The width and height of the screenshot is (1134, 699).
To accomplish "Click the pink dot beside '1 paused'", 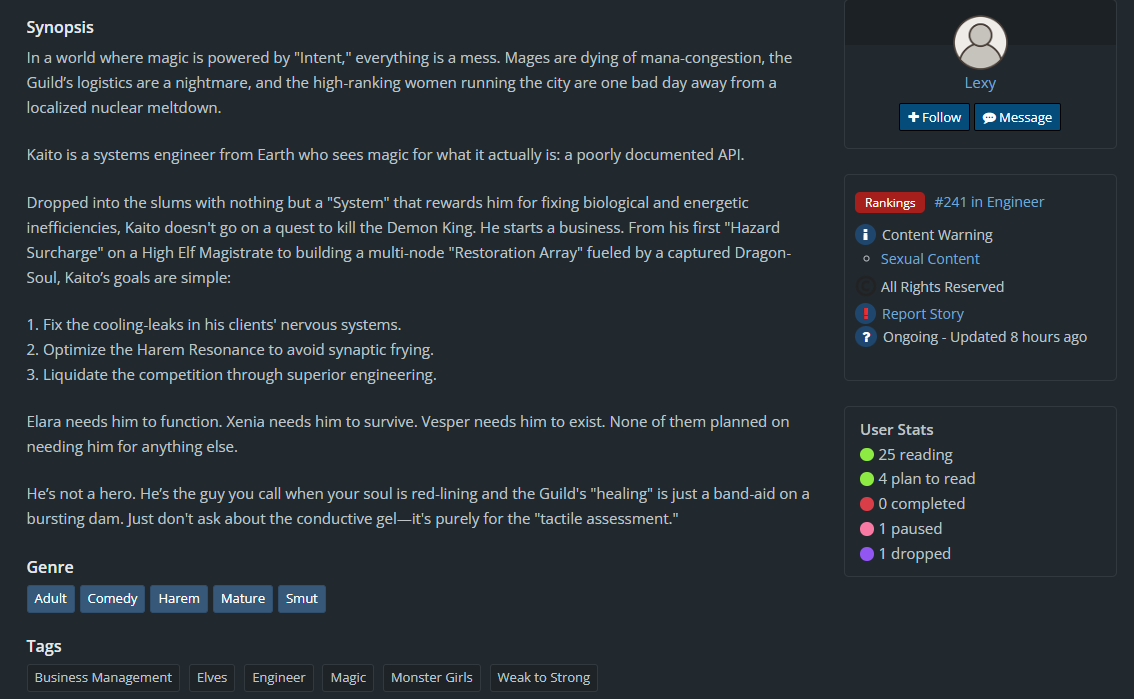I will [x=867, y=529].
